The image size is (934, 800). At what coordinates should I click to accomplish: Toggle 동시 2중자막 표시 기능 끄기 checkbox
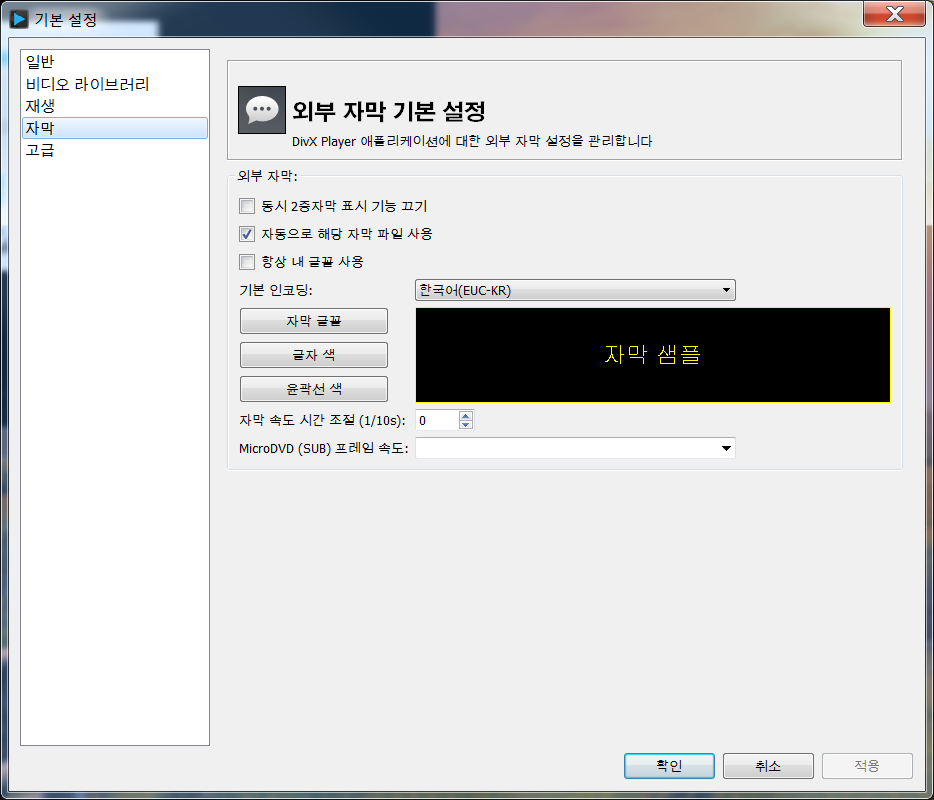(247, 206)
